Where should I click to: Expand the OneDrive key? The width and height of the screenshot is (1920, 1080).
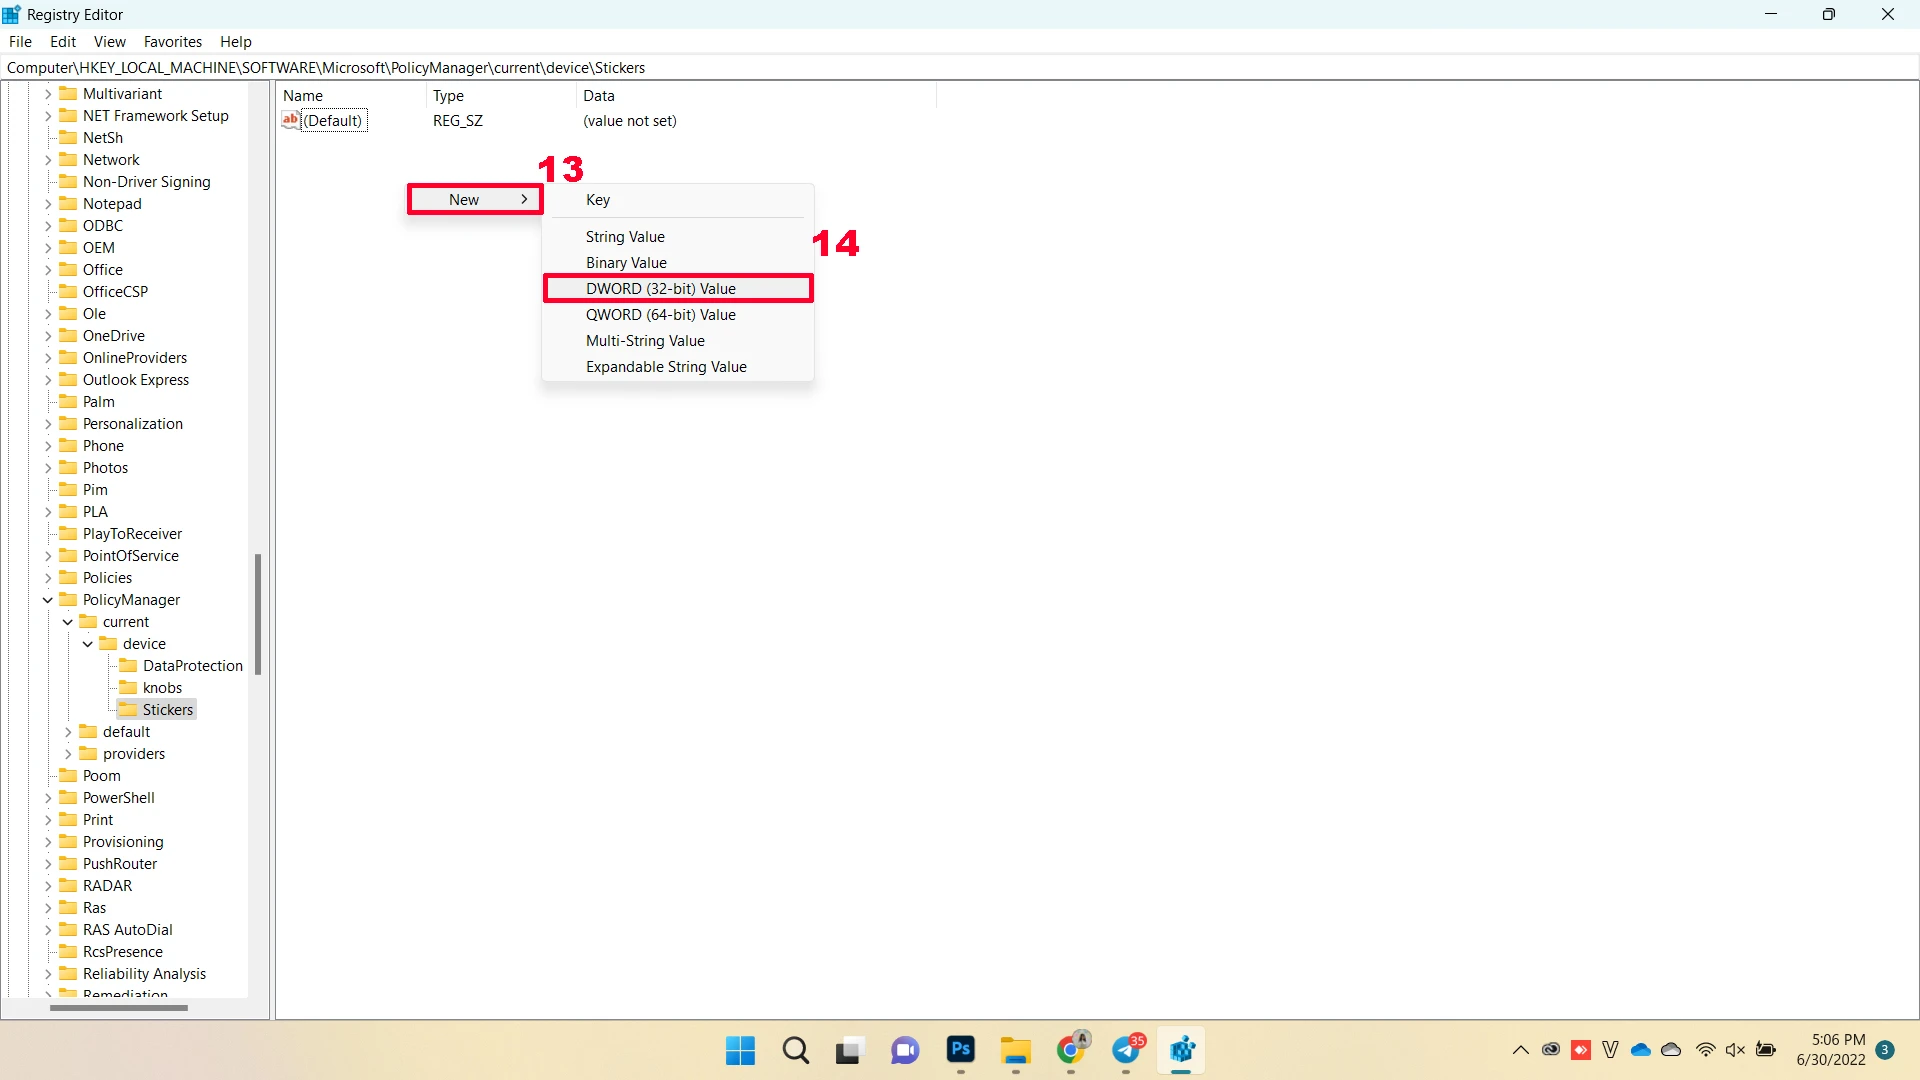coord(47,336)
